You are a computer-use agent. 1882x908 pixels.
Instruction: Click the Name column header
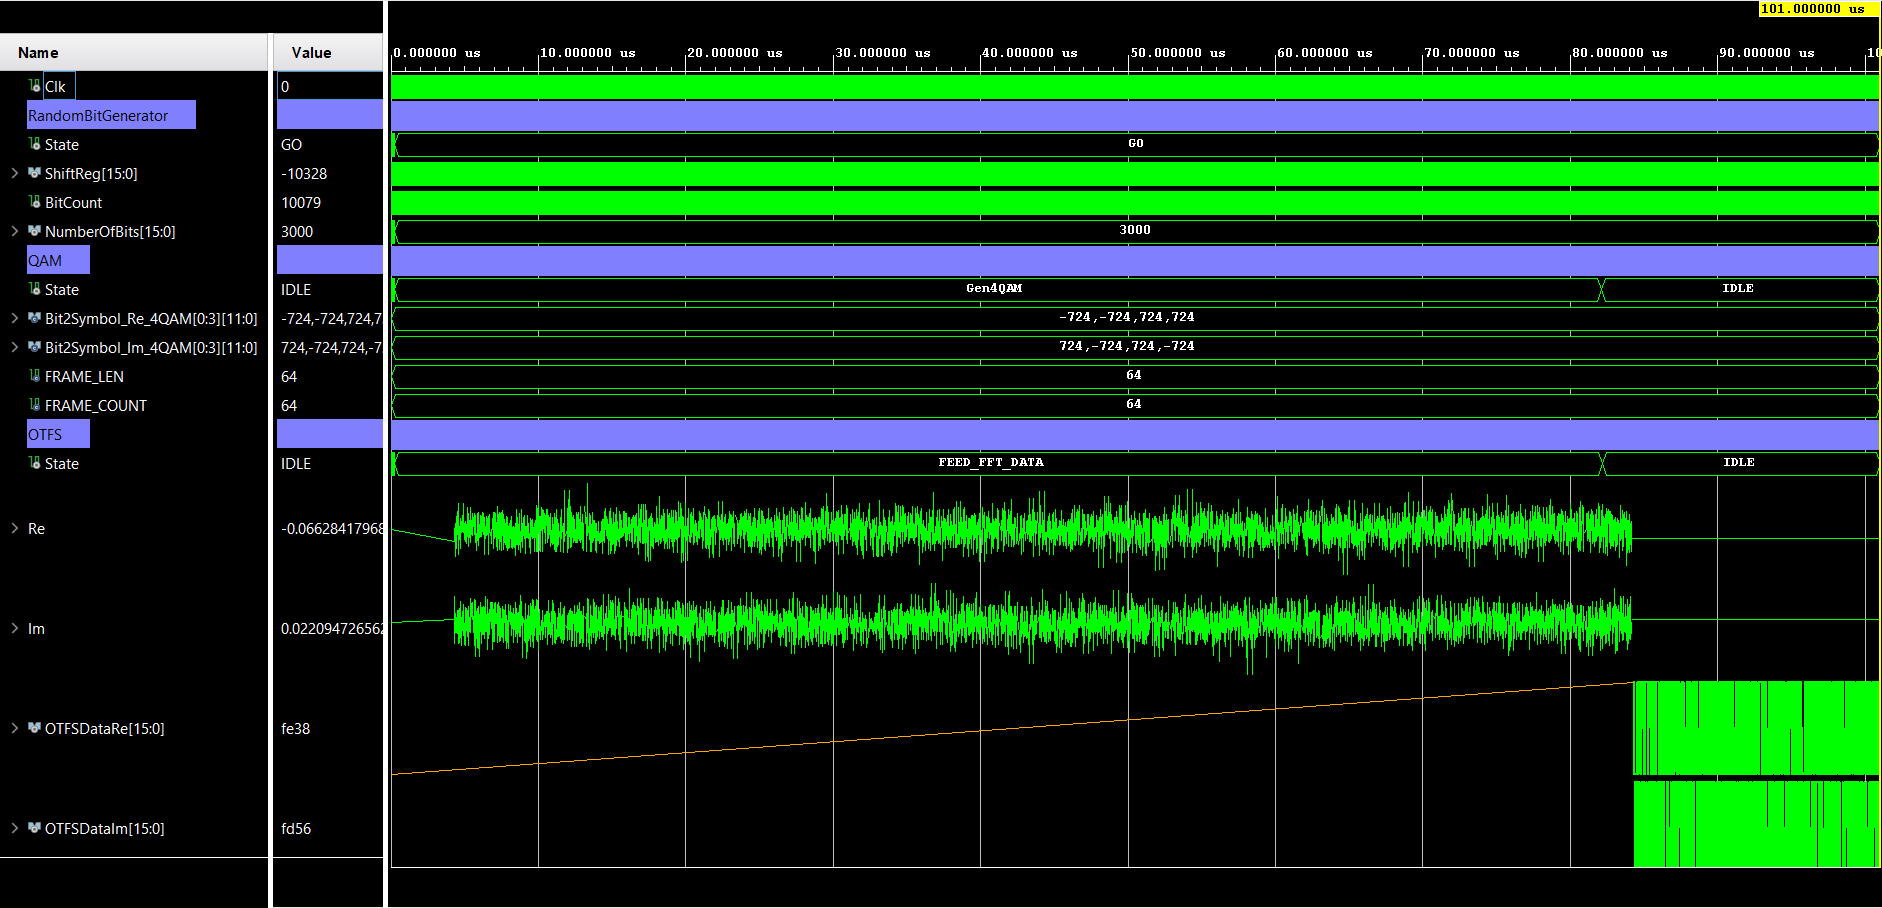pyautogui.click(x=40, y=52)
